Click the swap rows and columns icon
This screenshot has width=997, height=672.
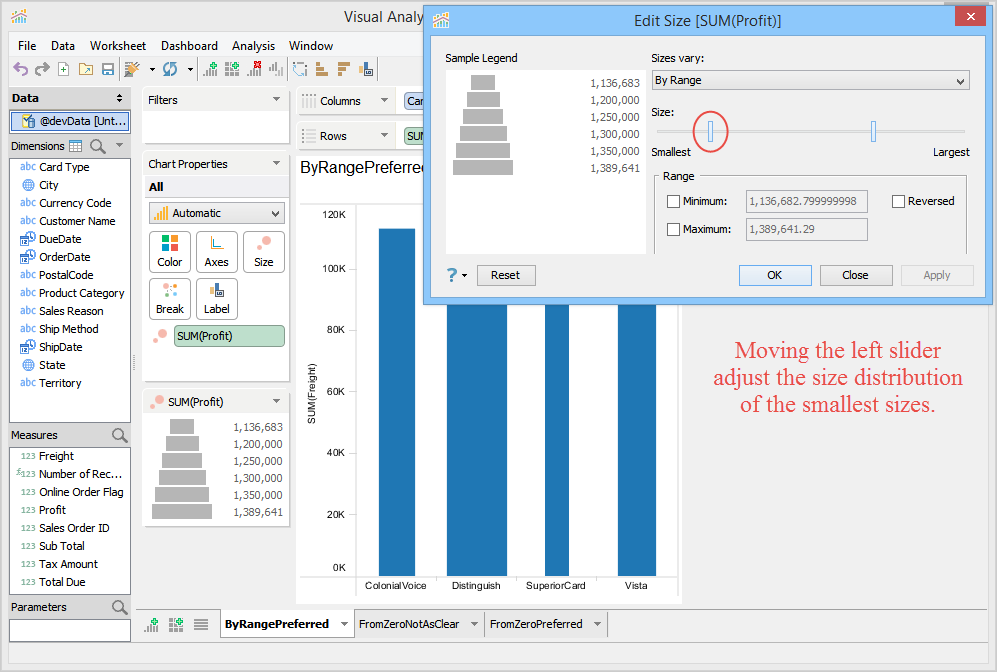(300, 69)
